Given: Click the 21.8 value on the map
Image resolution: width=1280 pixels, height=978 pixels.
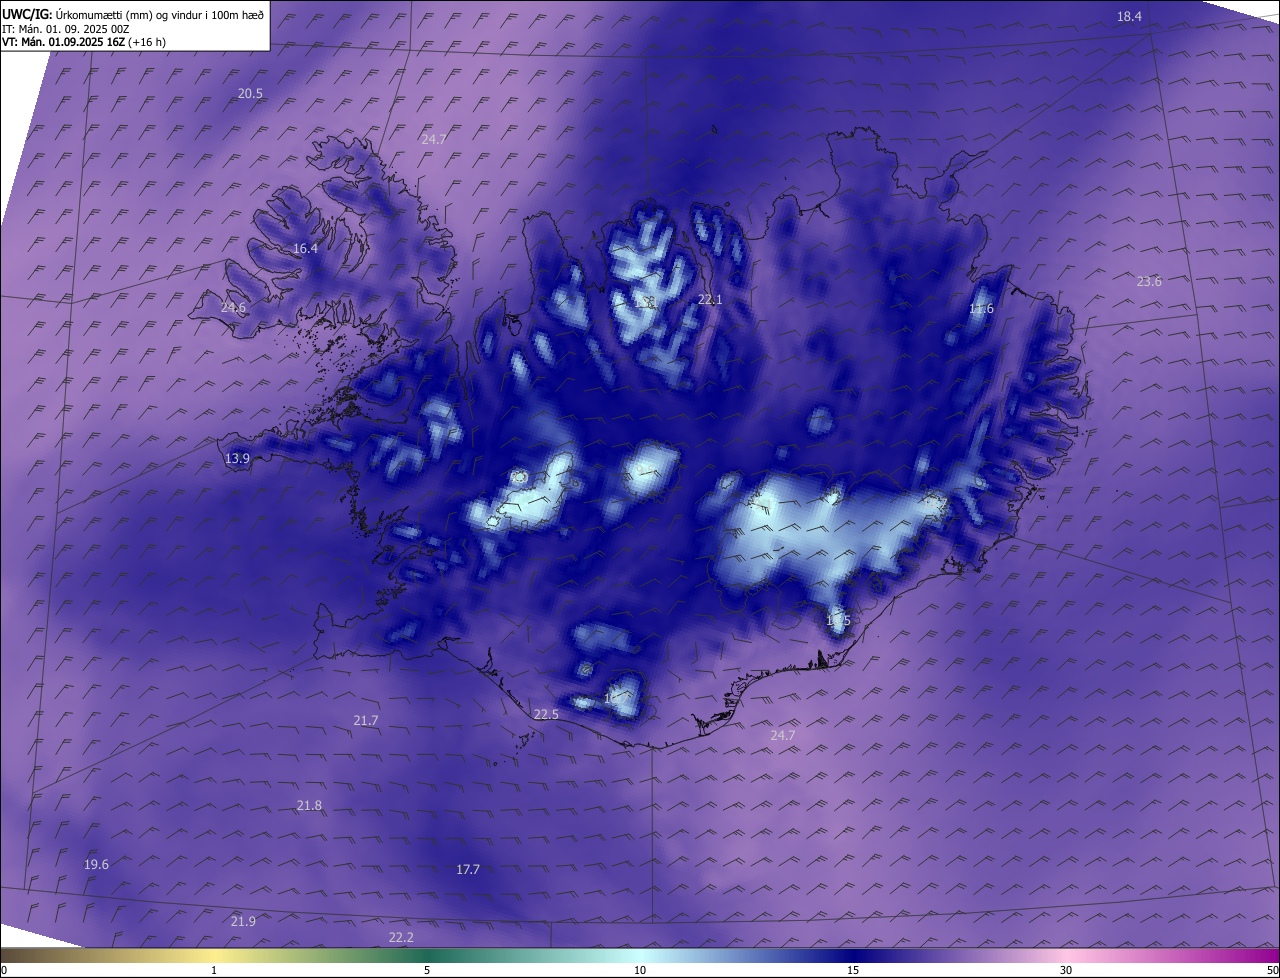Looking at the screenshot, I should tap(310, 805).
